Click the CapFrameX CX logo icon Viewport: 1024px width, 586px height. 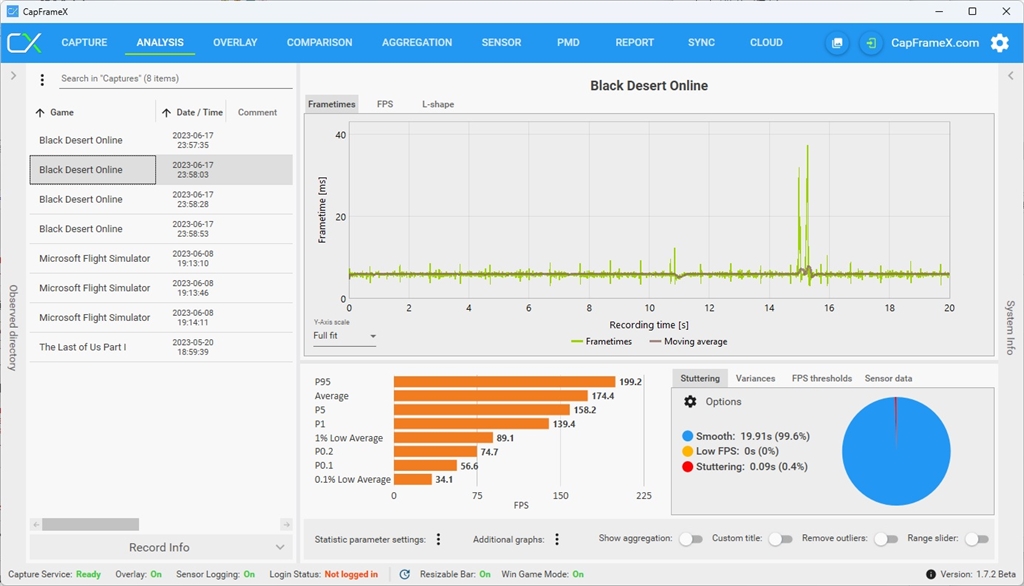coord(24,43)
